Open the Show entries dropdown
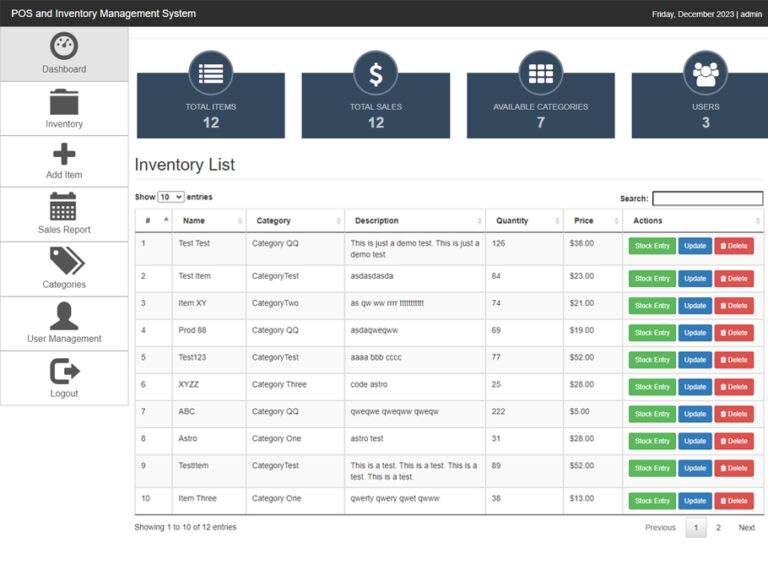 171,198
